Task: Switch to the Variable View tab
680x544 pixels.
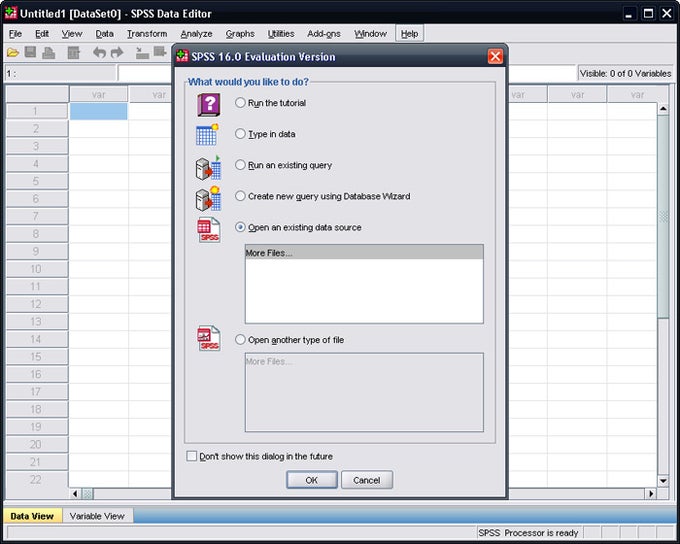Action: coord(97,516)
